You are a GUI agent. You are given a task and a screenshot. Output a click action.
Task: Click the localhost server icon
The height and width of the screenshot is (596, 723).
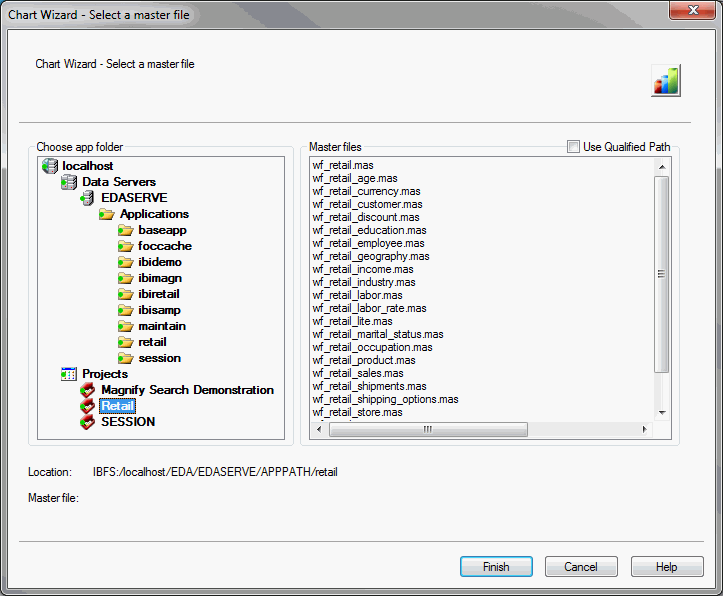click(50, 166)
